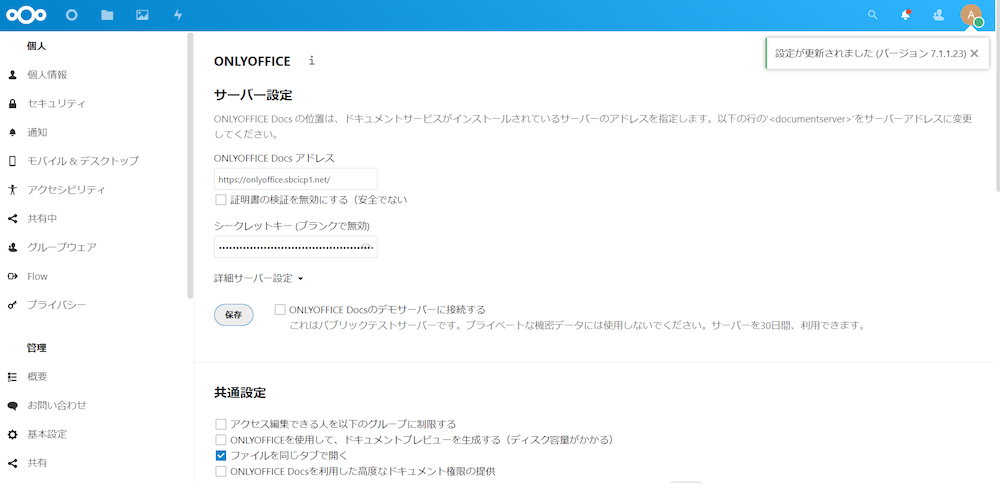Screen dimensions: 1000x488
Task: Click ONLYOFFICE Docs アドレス input field
Action: (x=296, y=179)
